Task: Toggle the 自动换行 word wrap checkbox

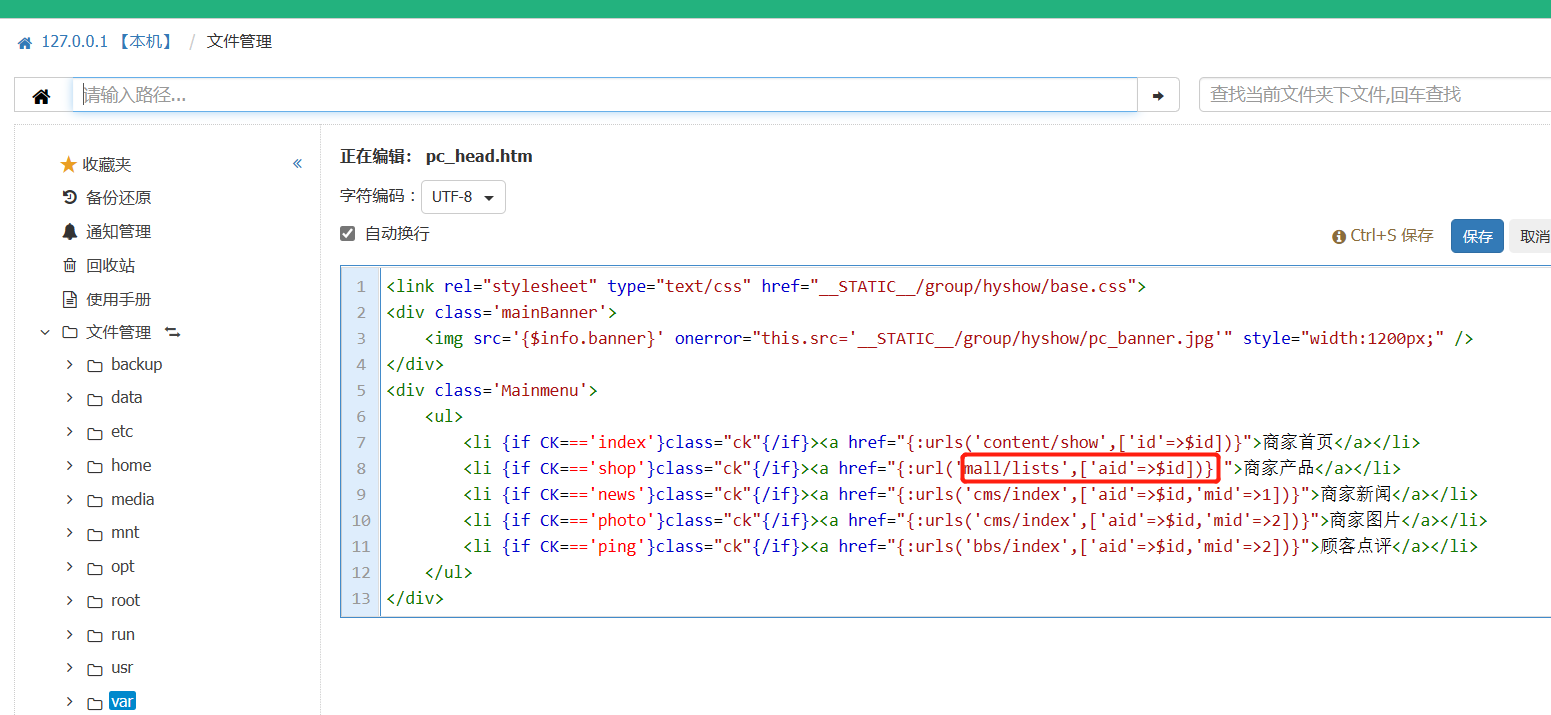Action: click(348, 234)
